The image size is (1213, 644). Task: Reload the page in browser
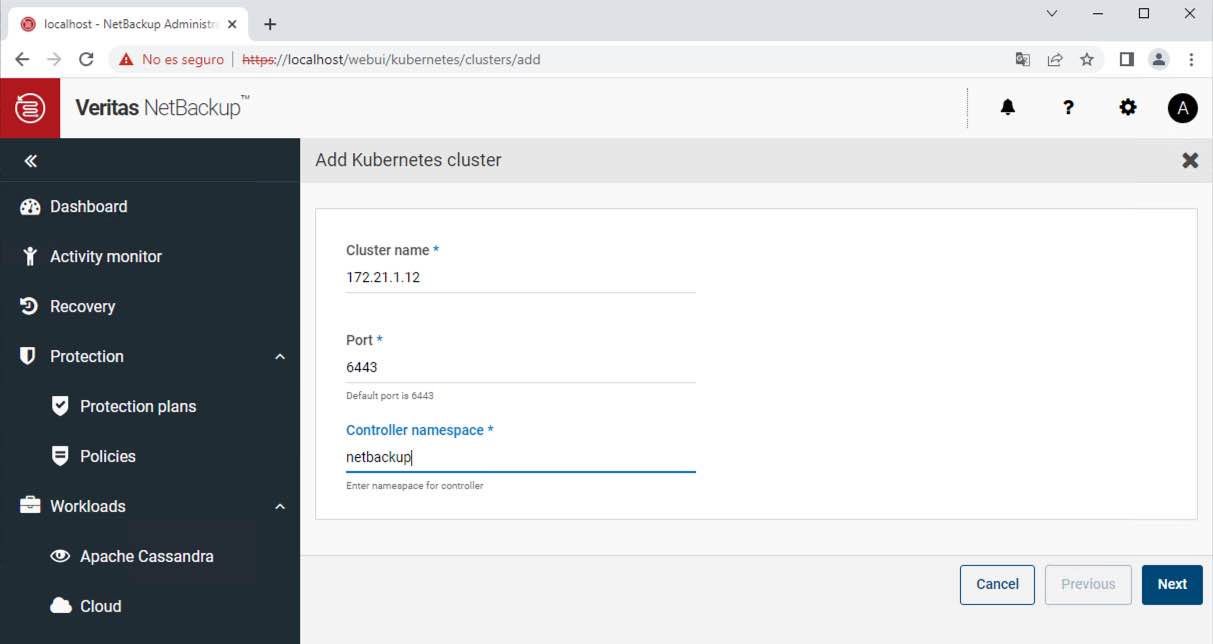point(86,59)
